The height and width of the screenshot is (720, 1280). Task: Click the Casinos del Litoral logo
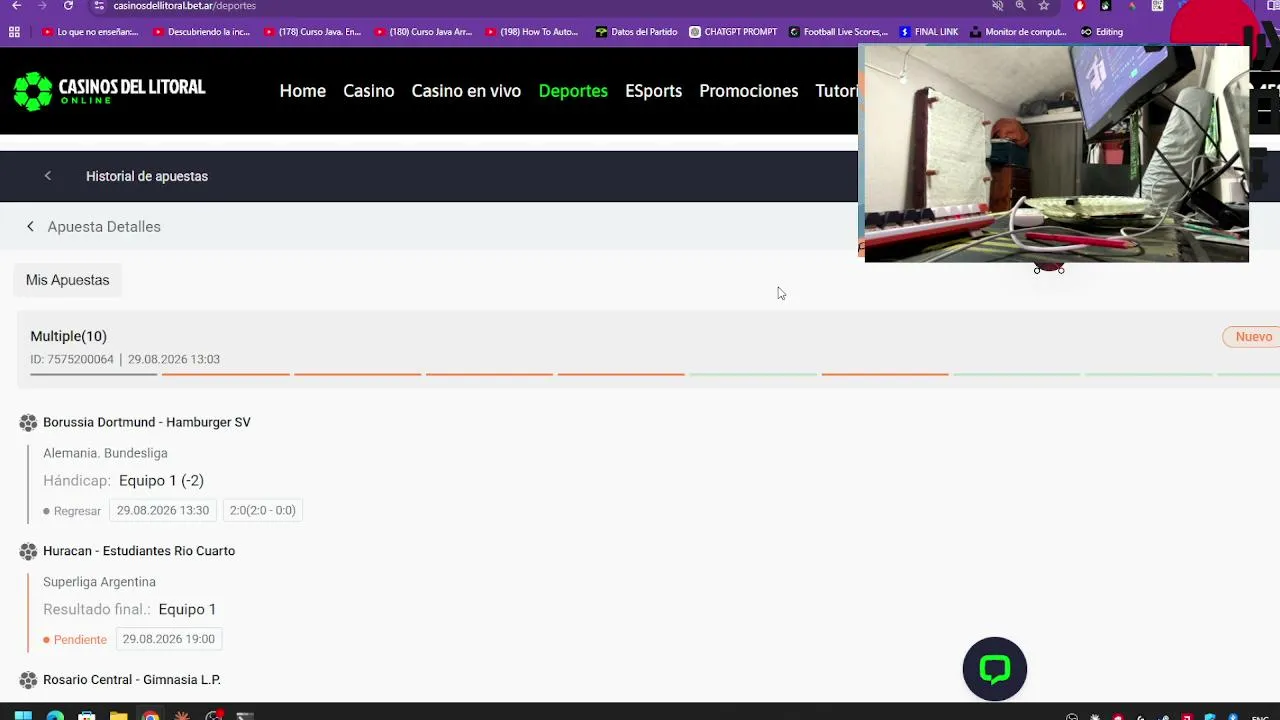click(x=109, y=91)
